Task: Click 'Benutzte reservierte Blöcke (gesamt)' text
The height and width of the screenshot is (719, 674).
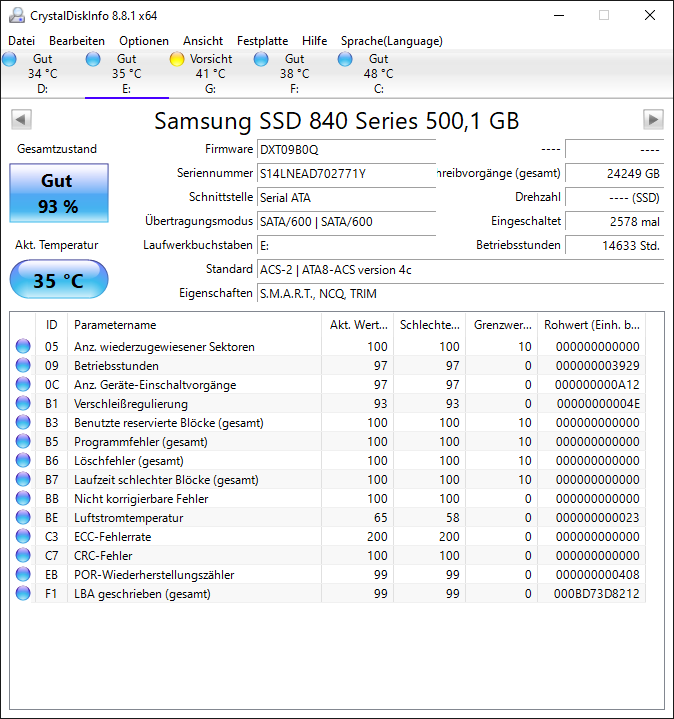Action: (x=169, y=423)
